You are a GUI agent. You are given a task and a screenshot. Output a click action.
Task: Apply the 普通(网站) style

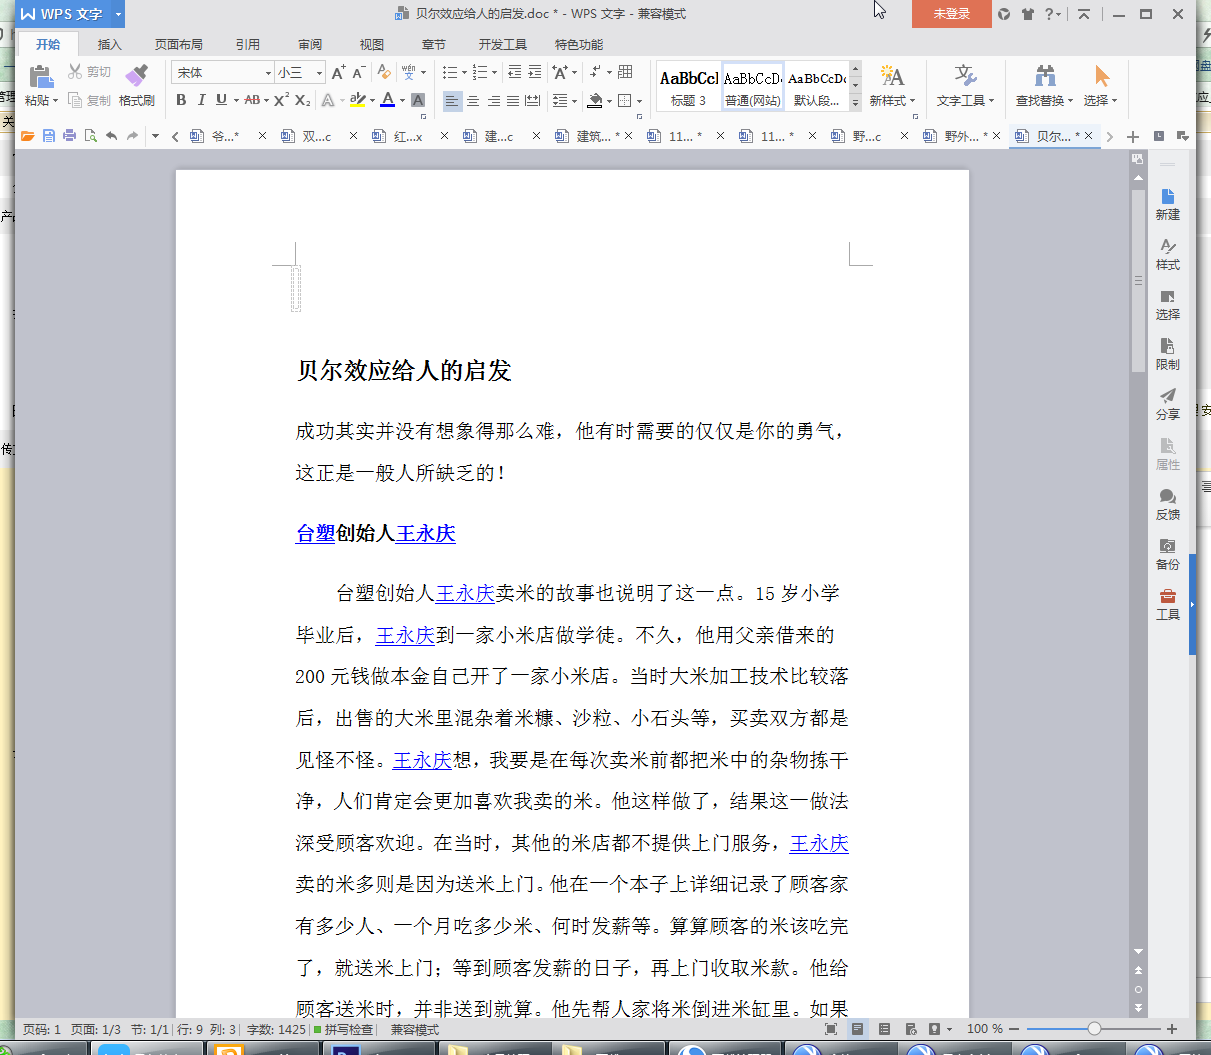pyautogui.click(x=753, y=87)
